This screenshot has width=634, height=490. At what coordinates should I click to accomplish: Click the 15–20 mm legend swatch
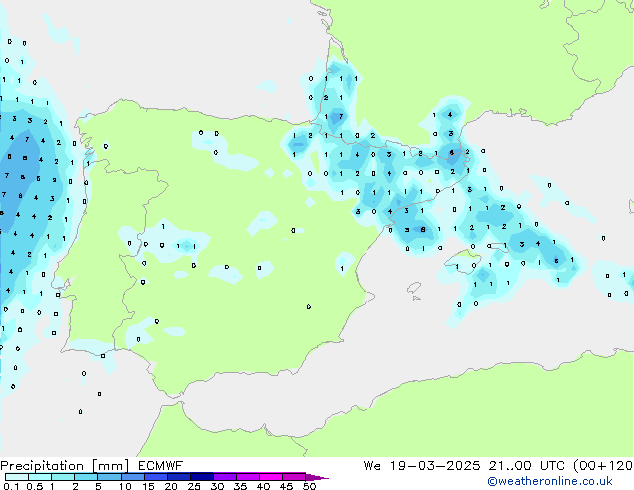[156, 477]
